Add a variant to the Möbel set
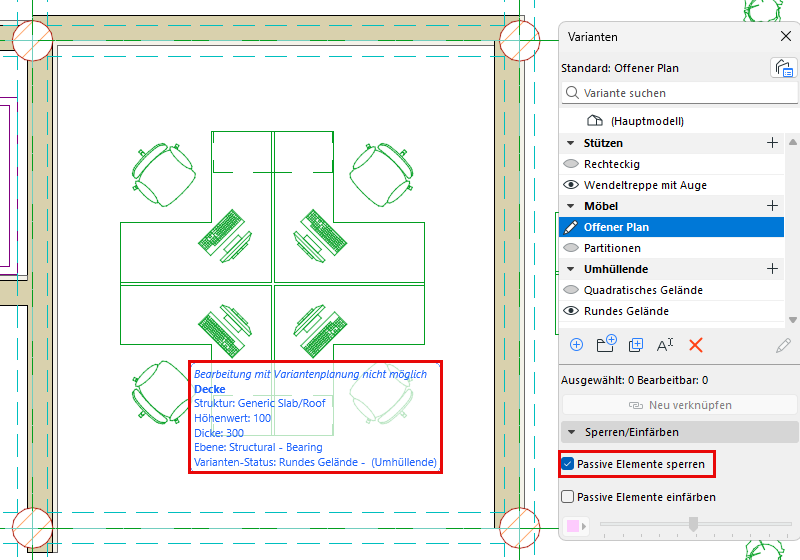 tap(772, 206)
